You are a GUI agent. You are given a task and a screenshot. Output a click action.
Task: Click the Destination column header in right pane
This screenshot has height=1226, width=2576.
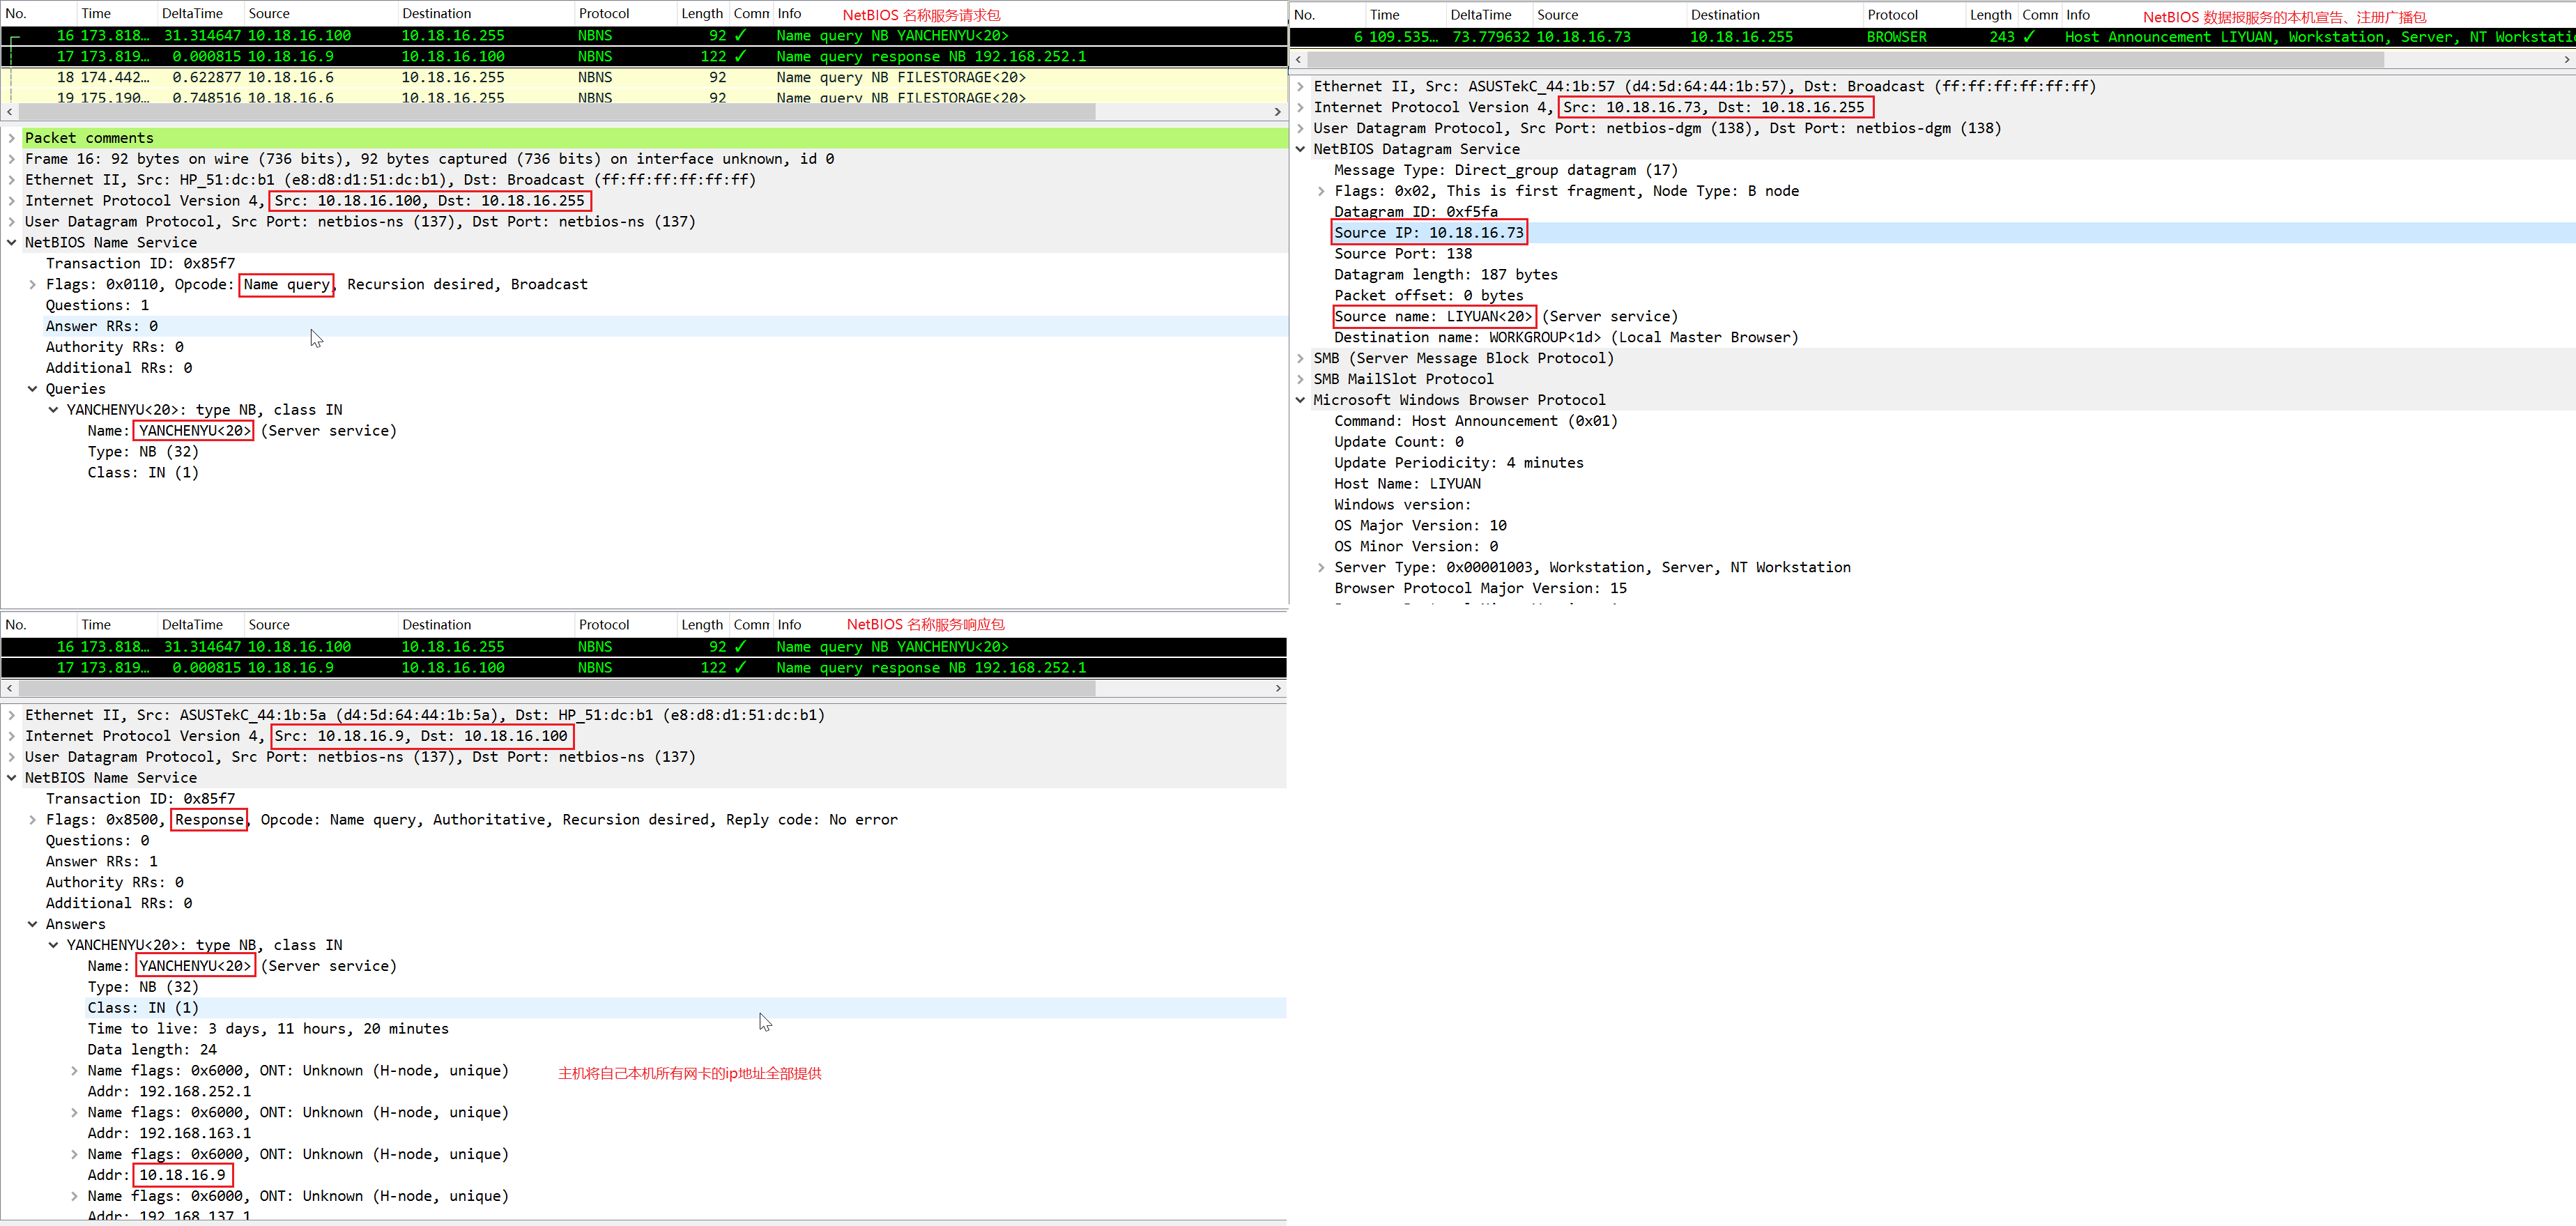pyautogui.click(x=1725, y=15)
